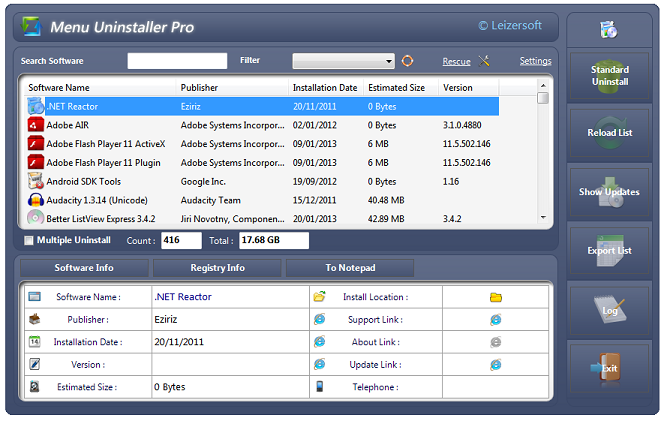The width and height of the screenshot is (664, 421).
Task: Click the tools icon next to Rescue
Action: pos(484,61)
